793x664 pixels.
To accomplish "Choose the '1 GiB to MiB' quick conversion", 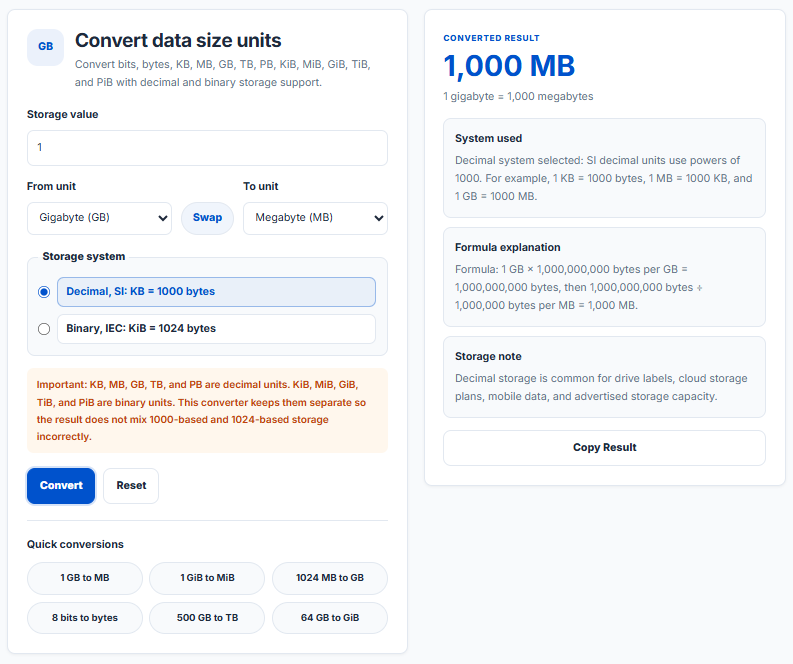I will pos(207,578).
